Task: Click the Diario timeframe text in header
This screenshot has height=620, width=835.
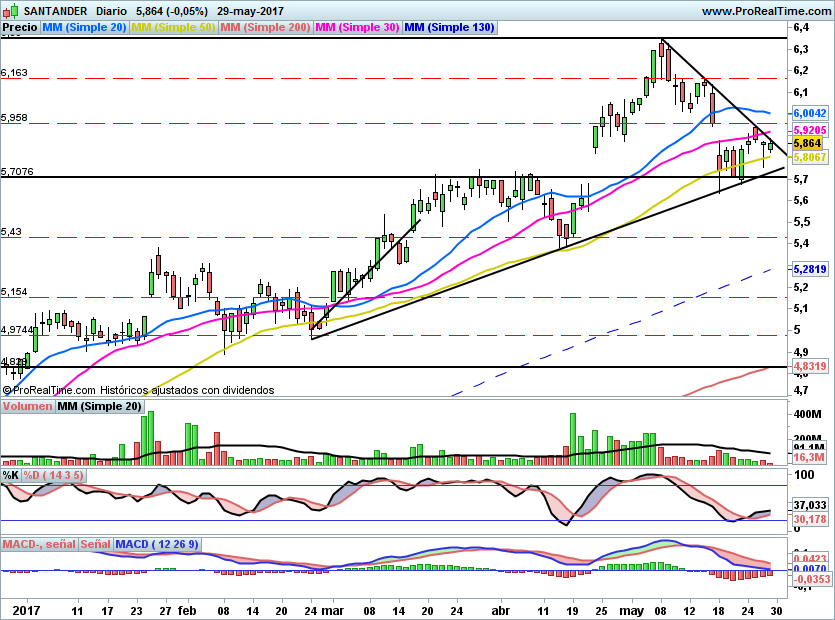Action: click(x=113, y=11)
